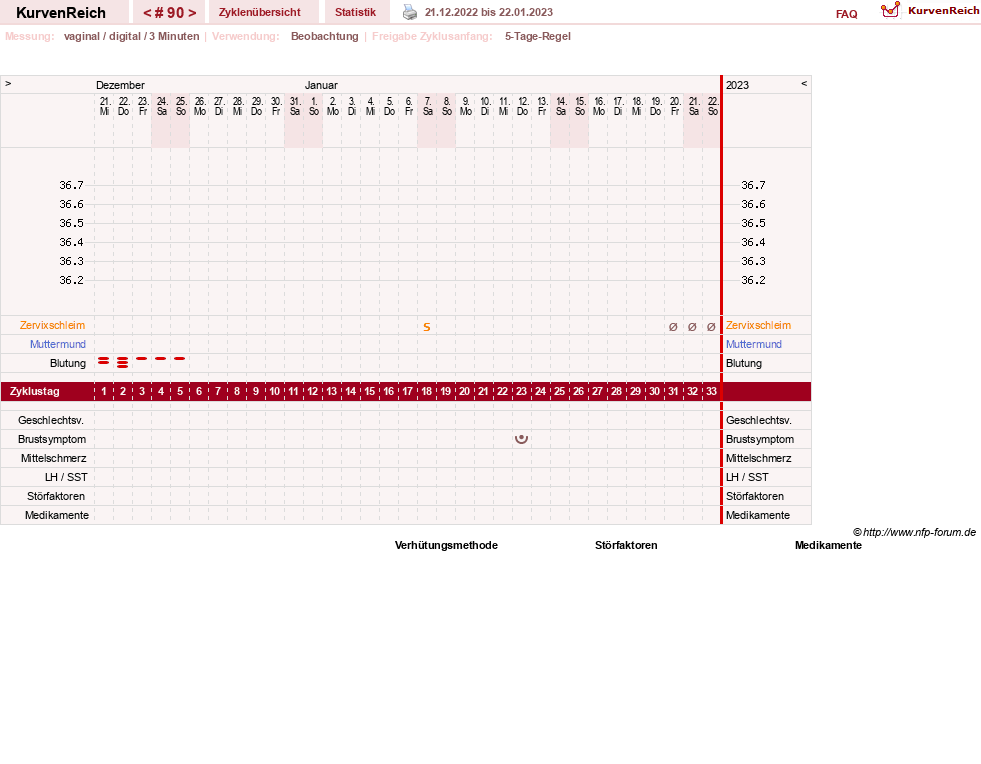Click light bleeding mark on cycle day 5

180,359
